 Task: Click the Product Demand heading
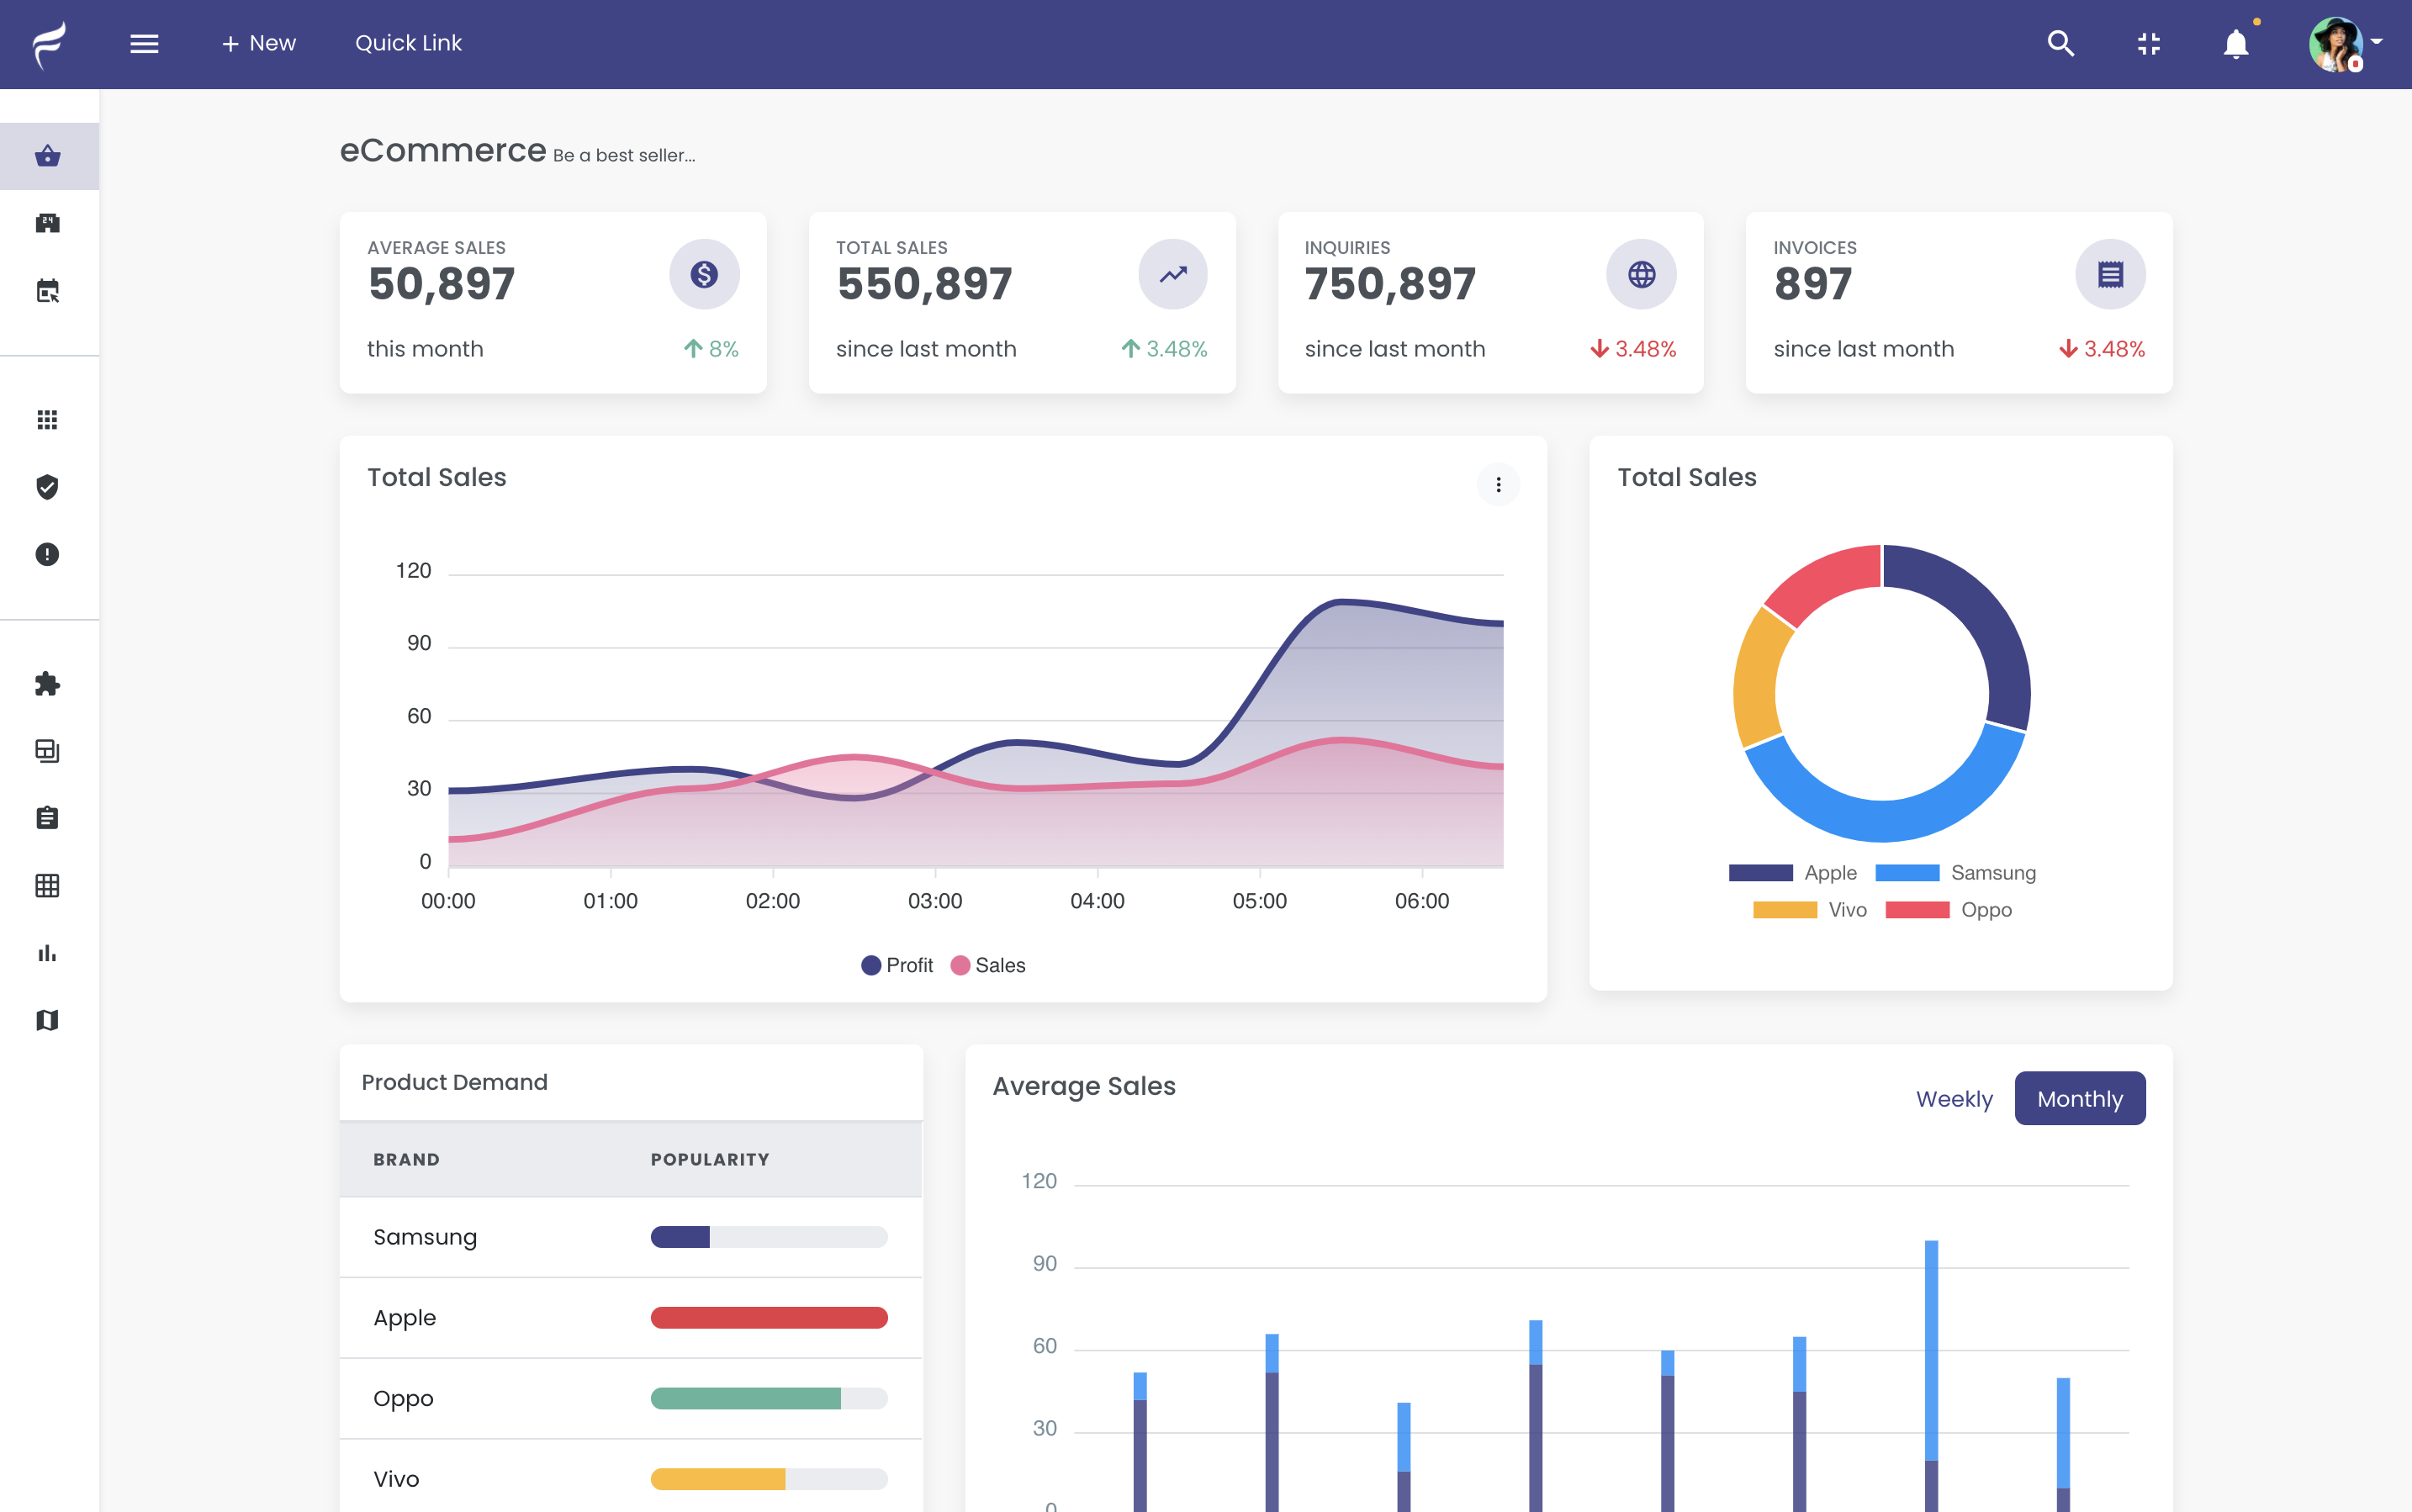pyautogui.click(x=455, y=1082)
